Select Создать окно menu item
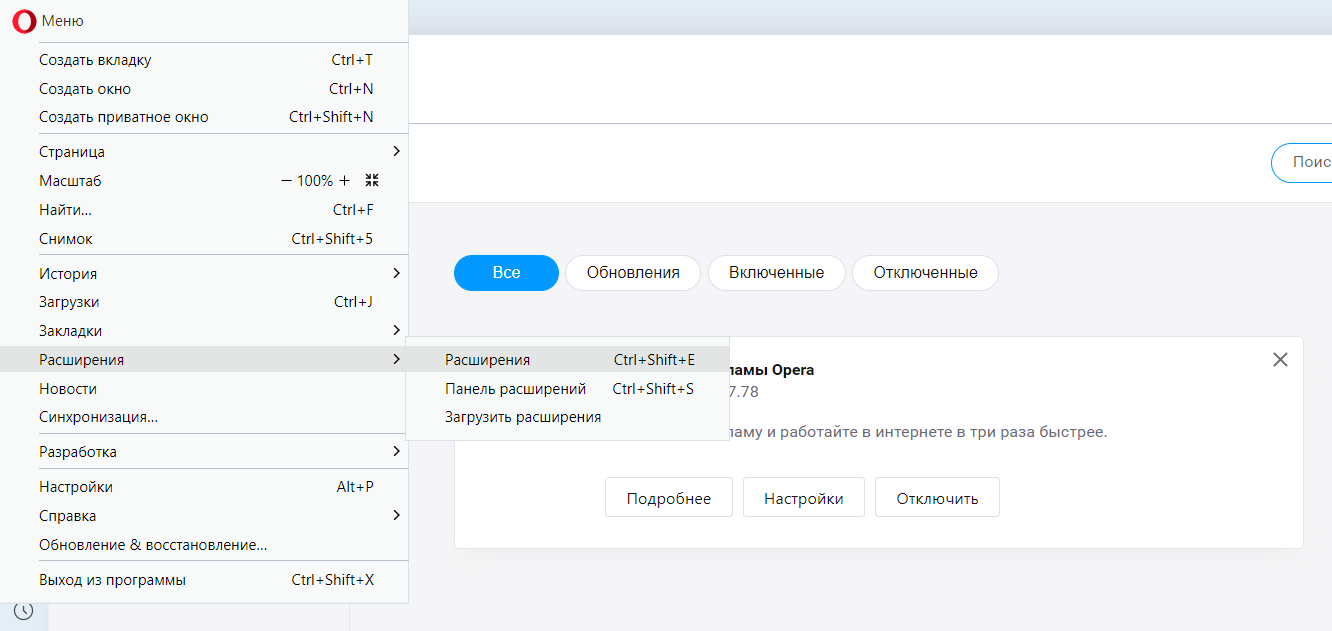 click(x=204, y=89)
